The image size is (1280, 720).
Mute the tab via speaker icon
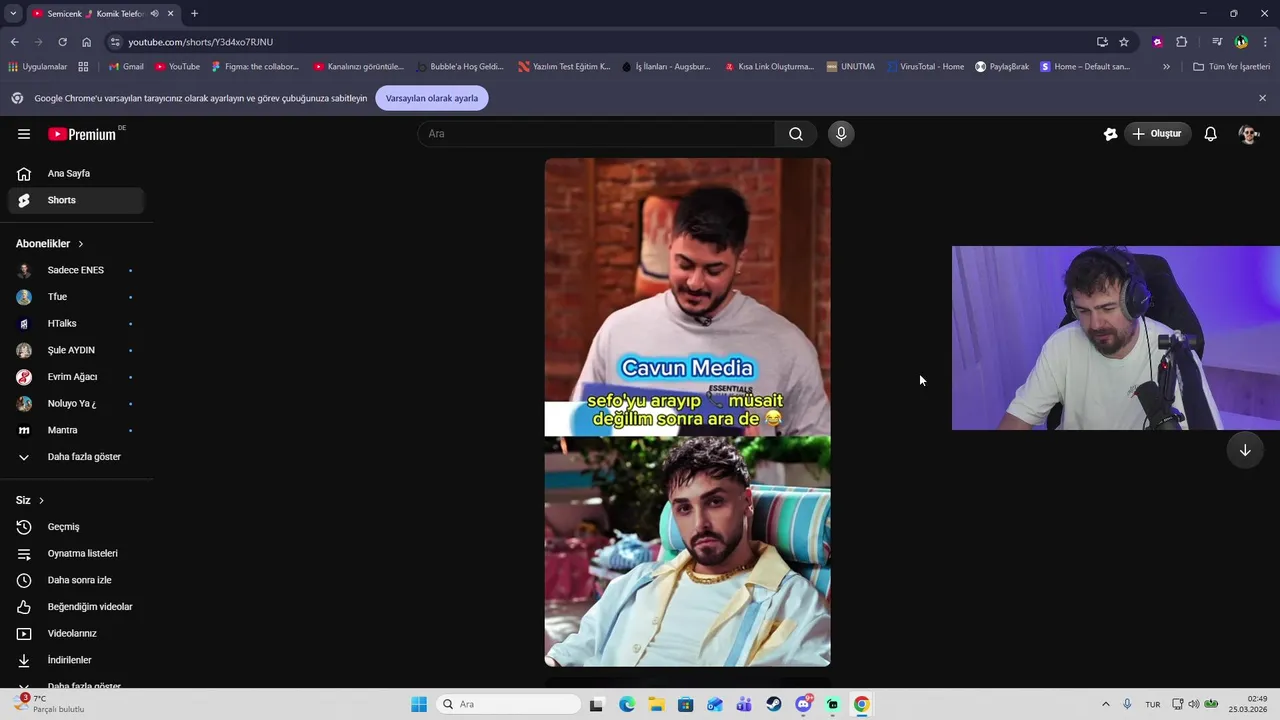click(154, 14)
